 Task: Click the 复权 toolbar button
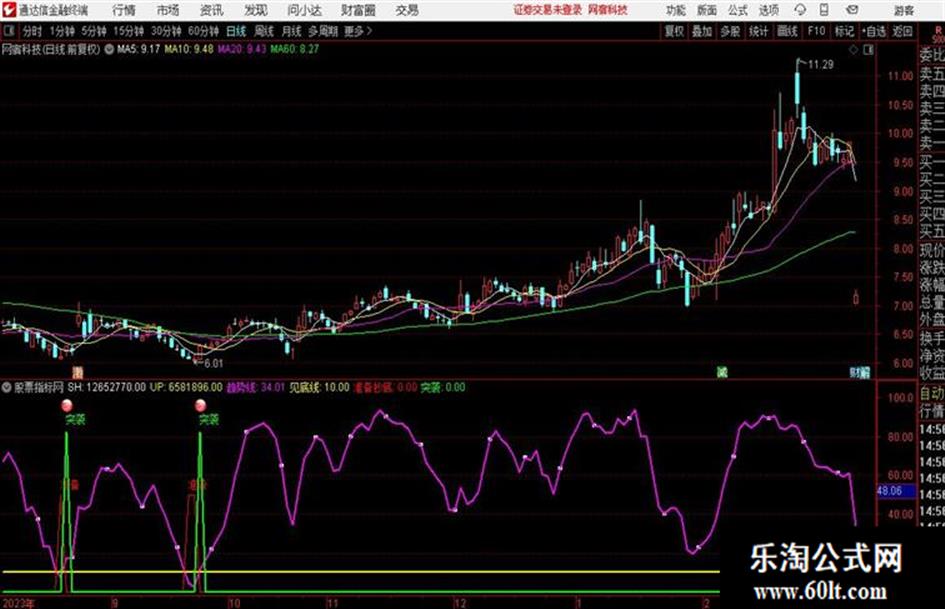(x=674, y=31)
